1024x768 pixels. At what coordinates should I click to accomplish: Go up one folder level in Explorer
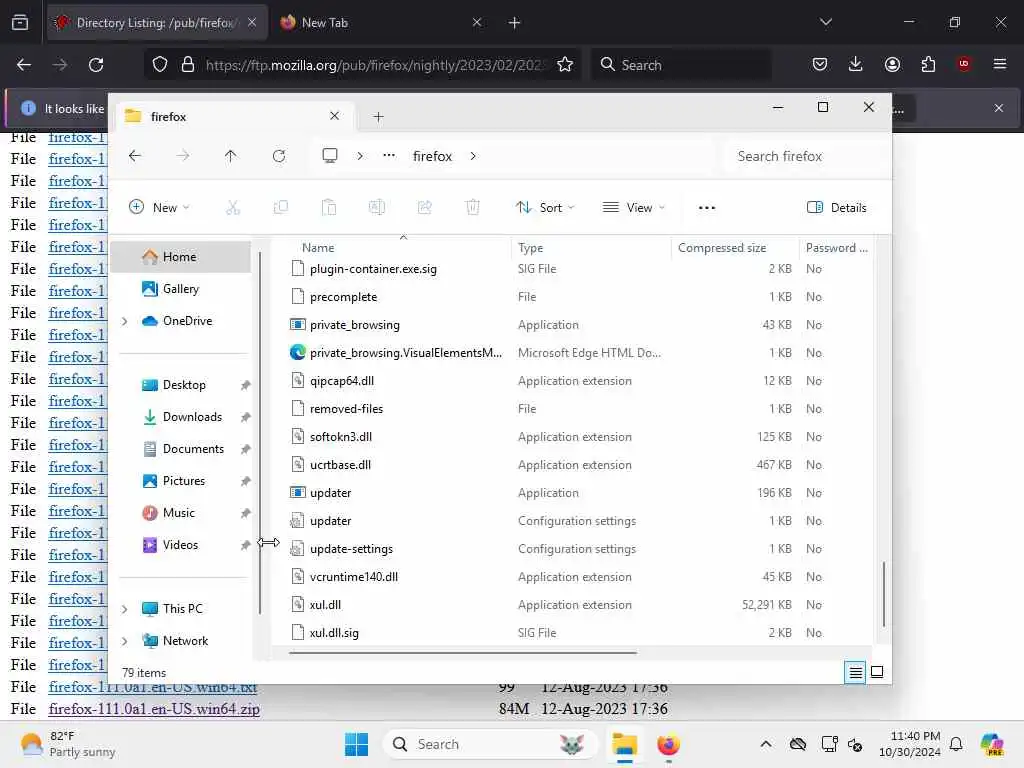pos(231,156)
